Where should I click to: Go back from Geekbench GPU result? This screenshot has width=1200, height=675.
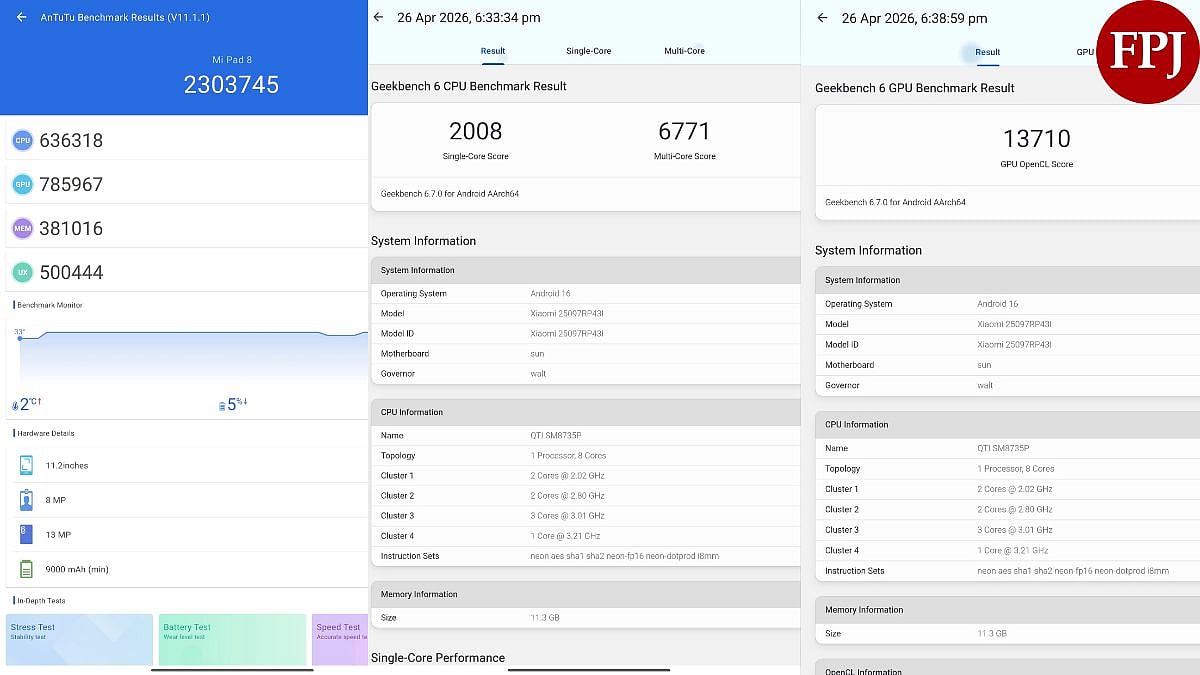coord(822,18)
